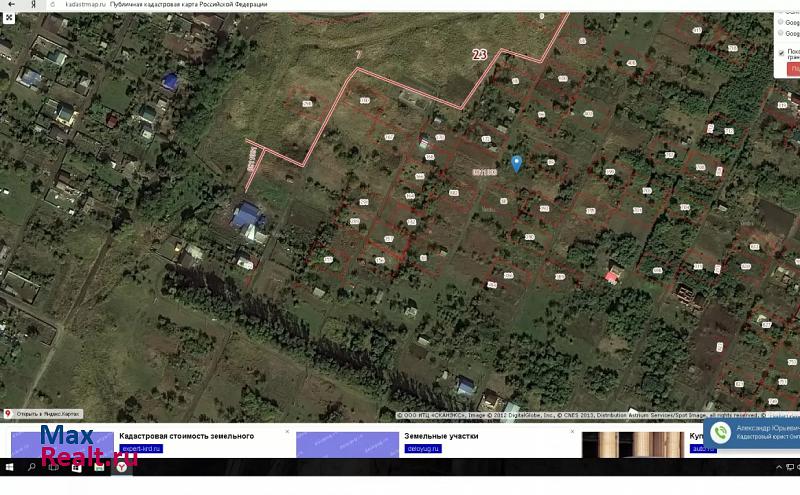
Task: Select the bottom Google layer radio button
Action: (780, 34)
